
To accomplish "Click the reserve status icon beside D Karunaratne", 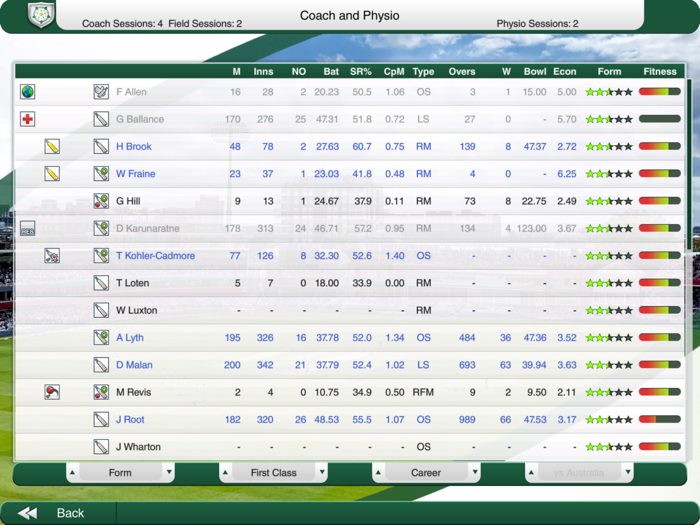I will [x=28, y=228].
